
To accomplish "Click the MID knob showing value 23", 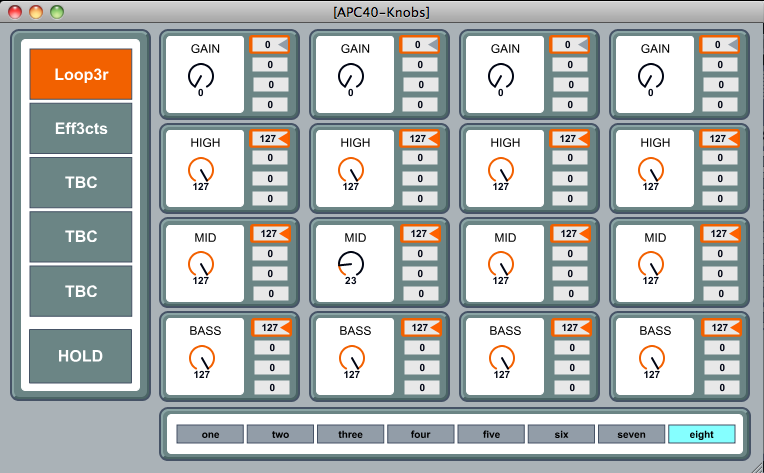I will tap(351, 265).
